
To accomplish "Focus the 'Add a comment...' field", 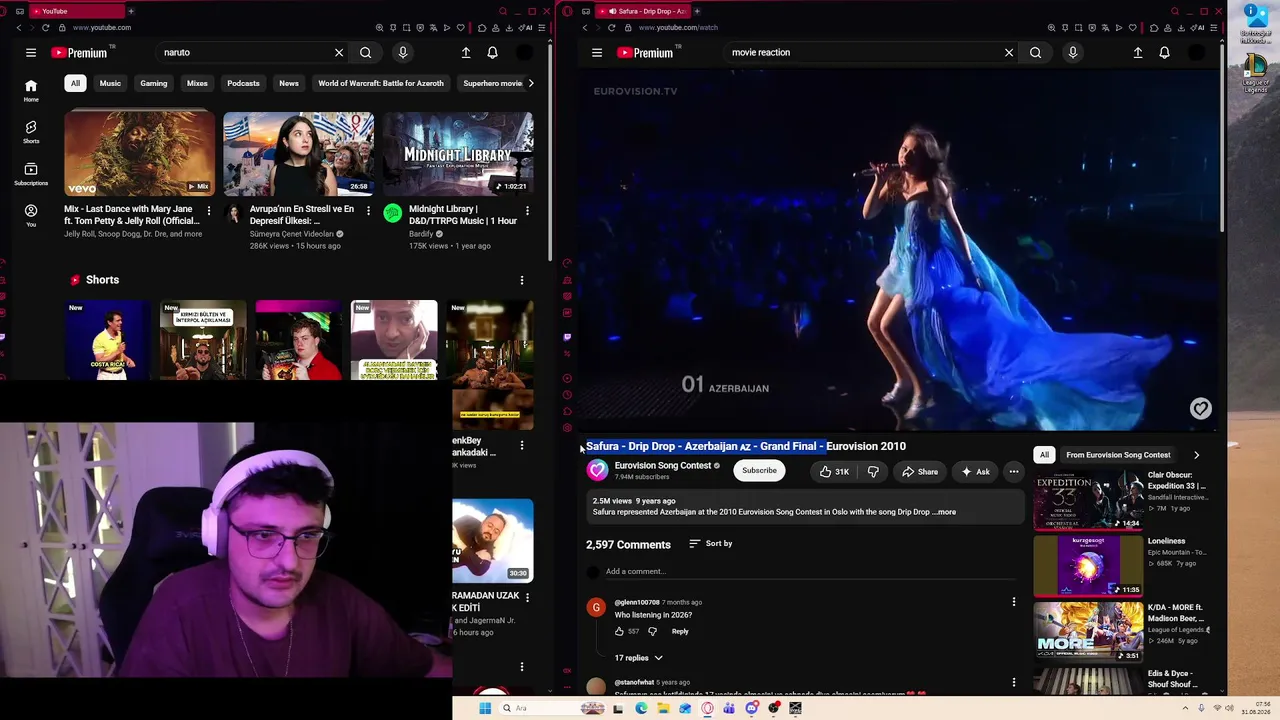I will pos(810,572).
